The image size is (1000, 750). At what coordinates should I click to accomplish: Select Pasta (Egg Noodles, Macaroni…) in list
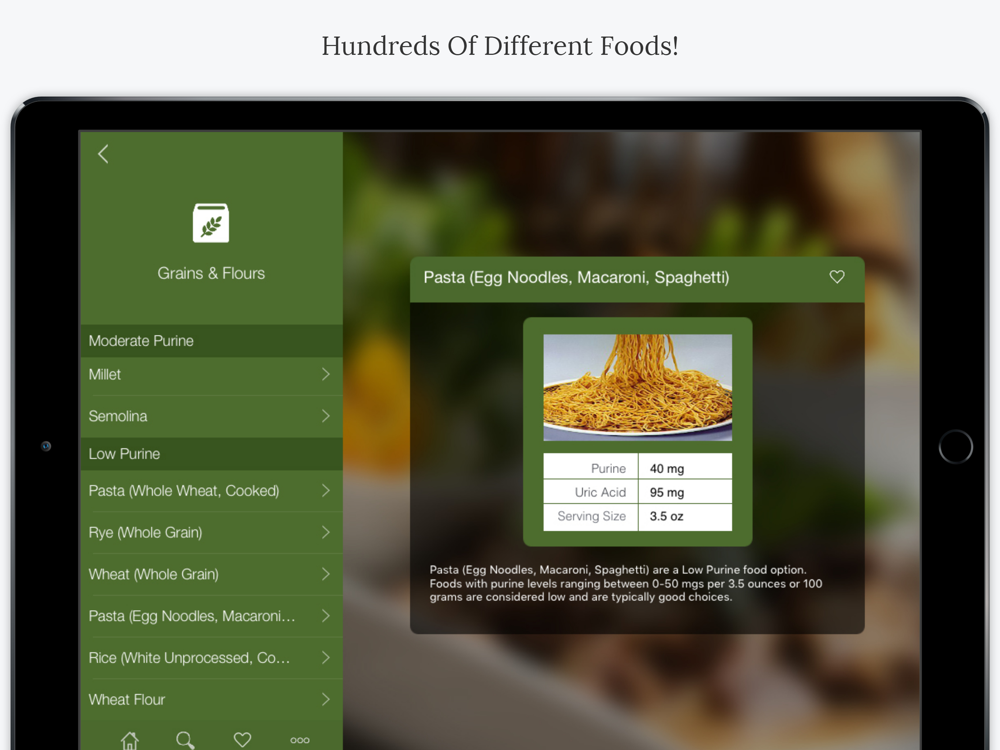pyautogui.click(x=212, y=616)
